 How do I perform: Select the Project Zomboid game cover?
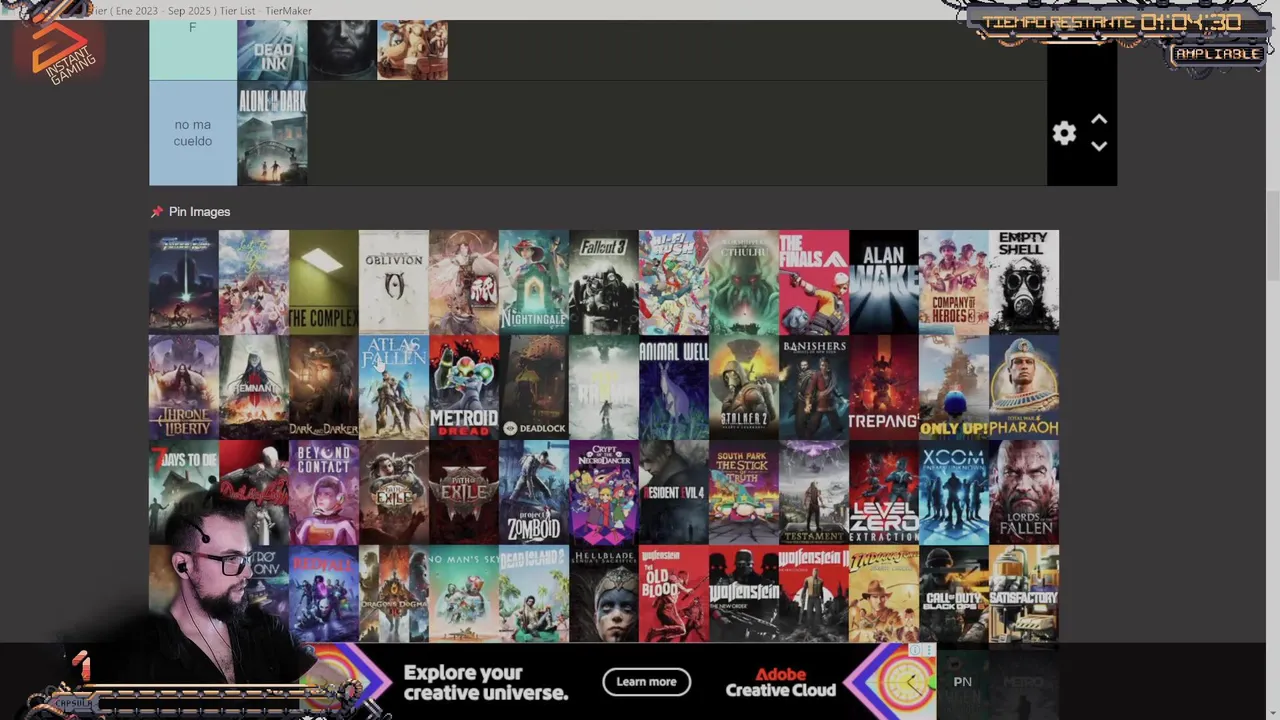(534, 492)
